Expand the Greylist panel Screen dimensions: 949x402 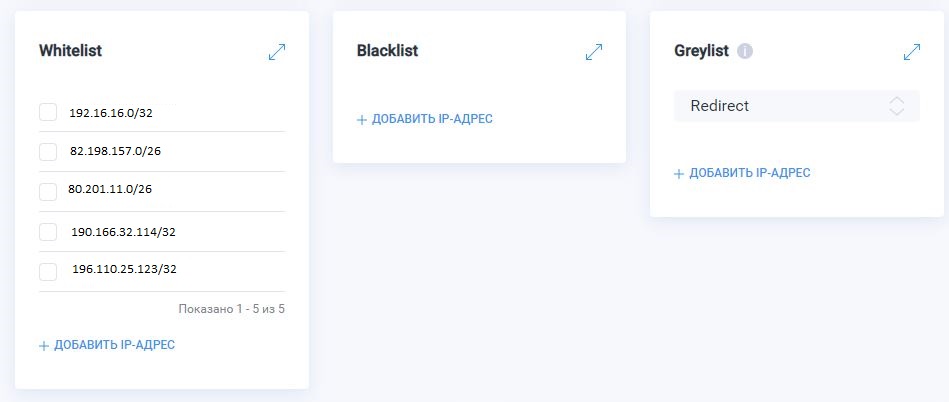911,52
